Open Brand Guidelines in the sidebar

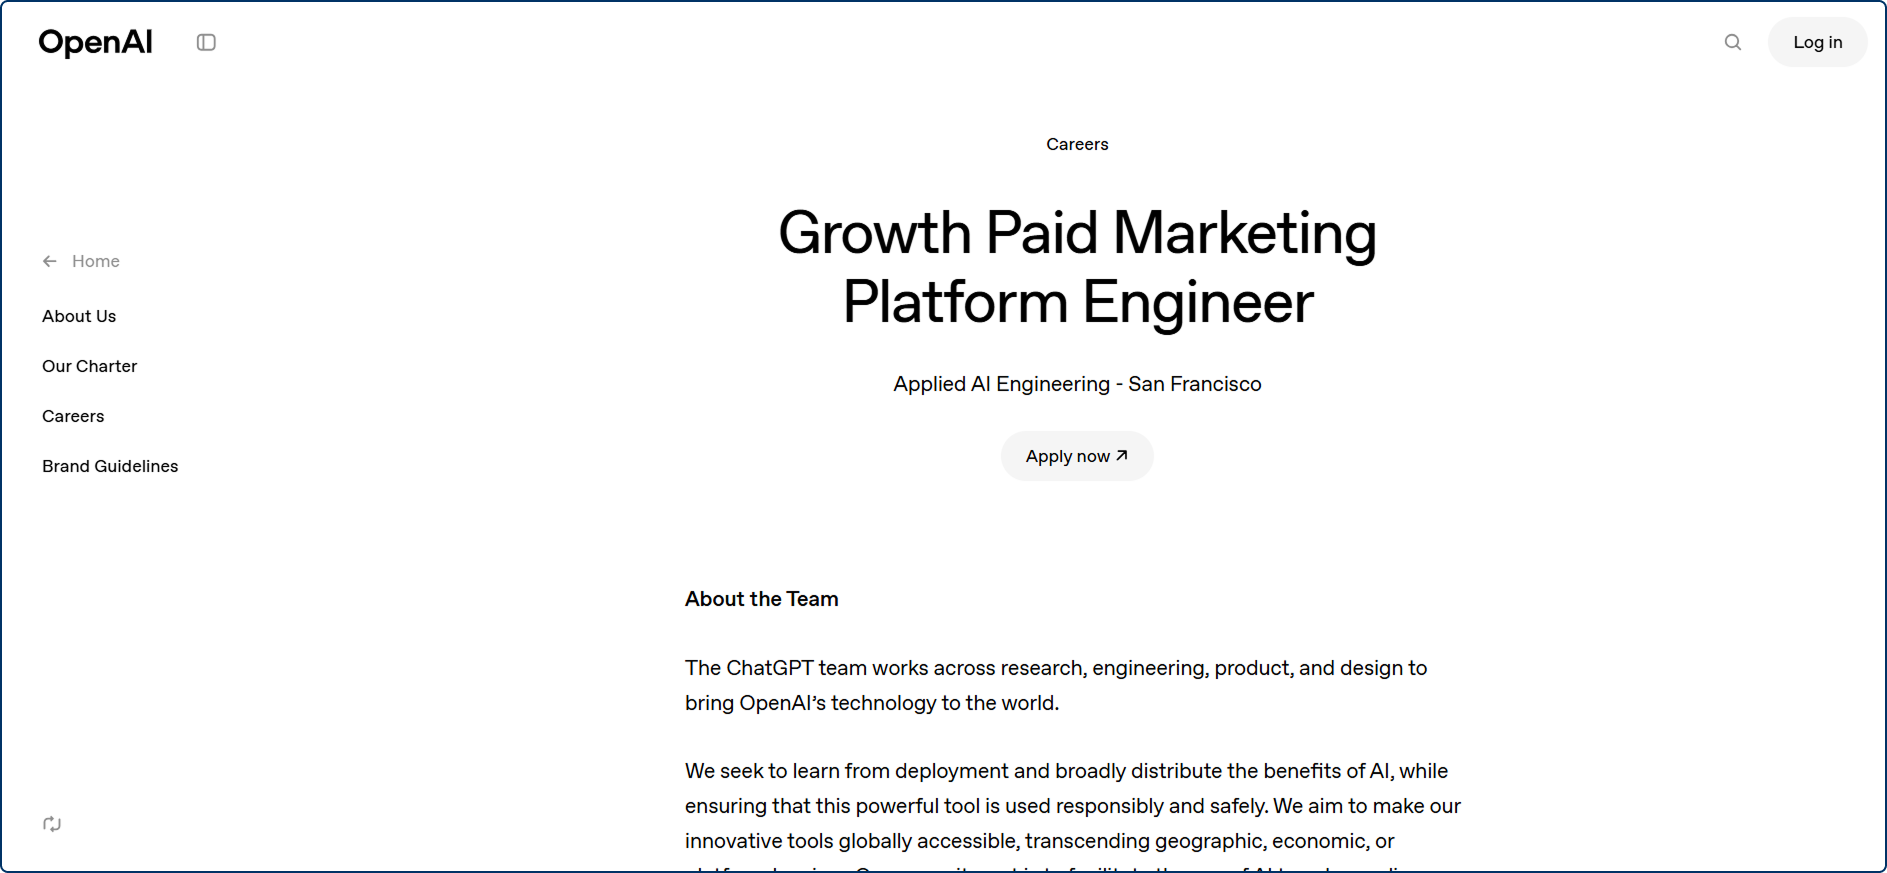tap(110, 466)
